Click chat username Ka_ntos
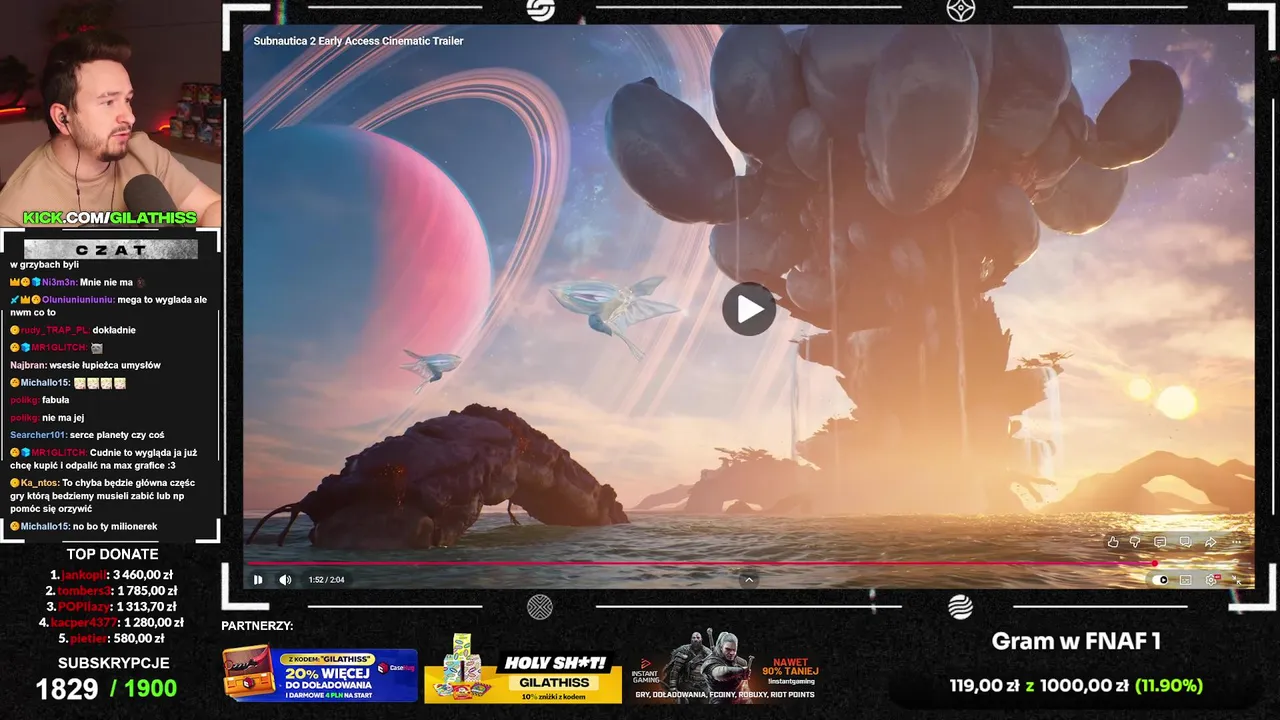The height and width of the screenshot is (720, 1280). click(40, 483)
